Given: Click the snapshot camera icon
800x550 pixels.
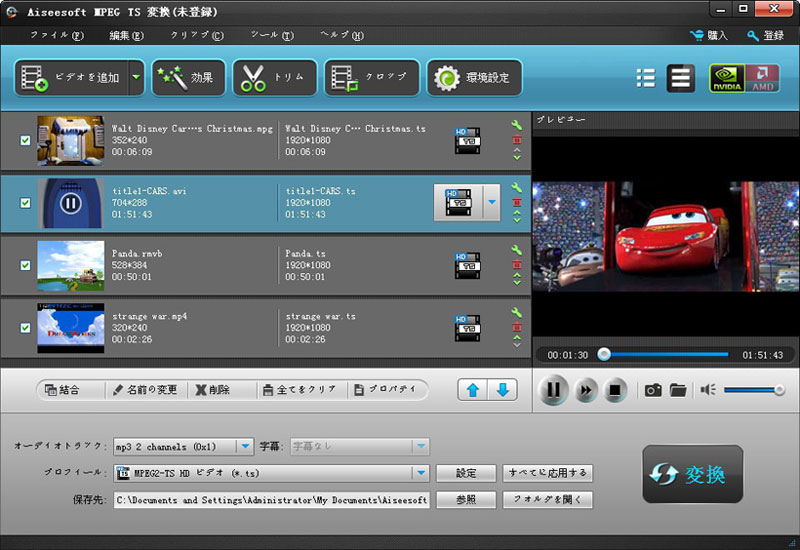Looking at the screenshot, I should pos(653,390).
